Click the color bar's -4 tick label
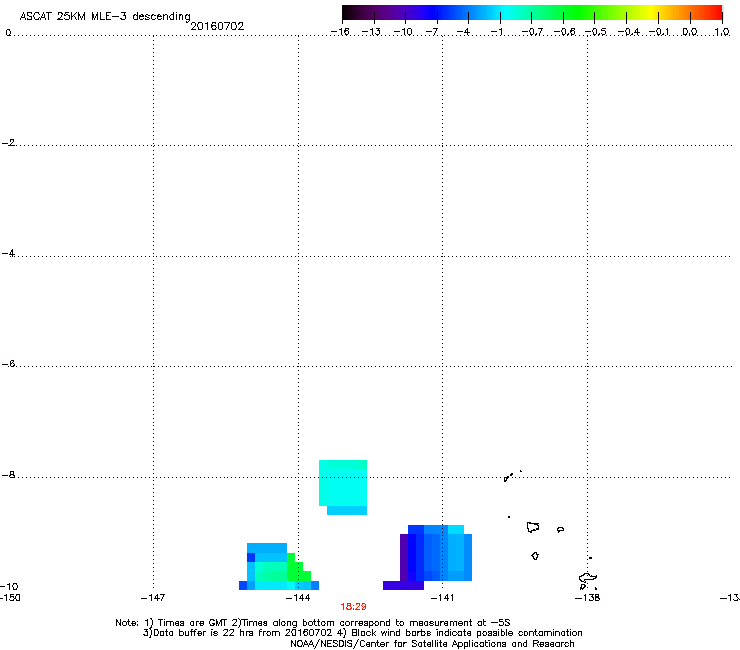The width and height of the screenshot is (740, 650). tap(463, 32)
